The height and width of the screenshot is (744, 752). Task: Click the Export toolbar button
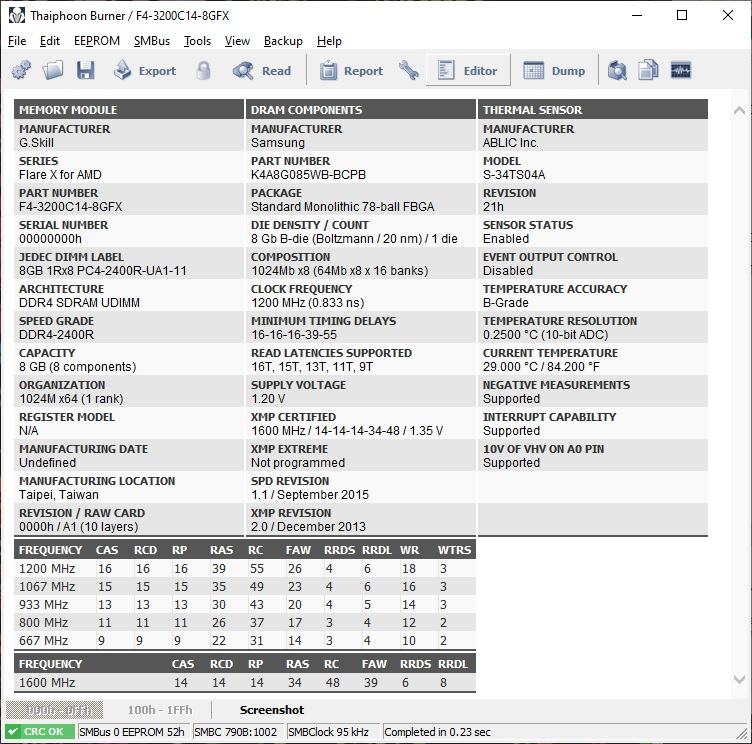(x=145, y=71)
